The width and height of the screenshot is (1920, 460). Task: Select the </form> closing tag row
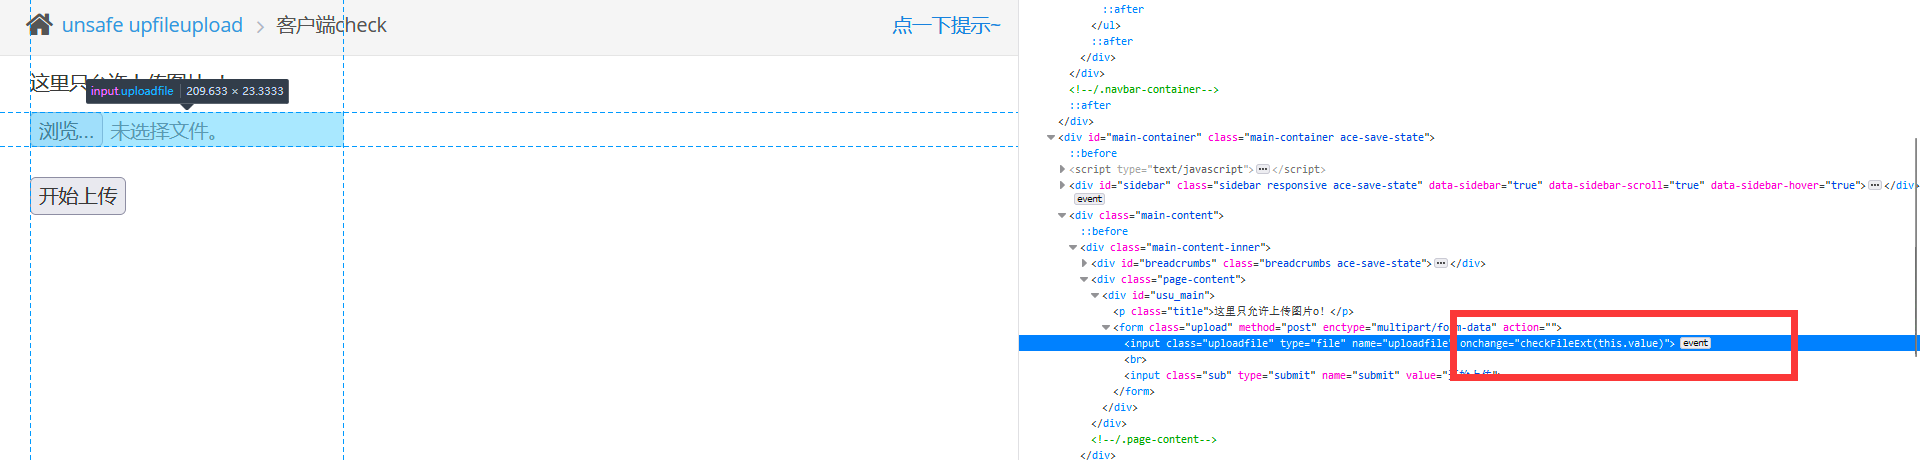click(x=1134, y=392)
